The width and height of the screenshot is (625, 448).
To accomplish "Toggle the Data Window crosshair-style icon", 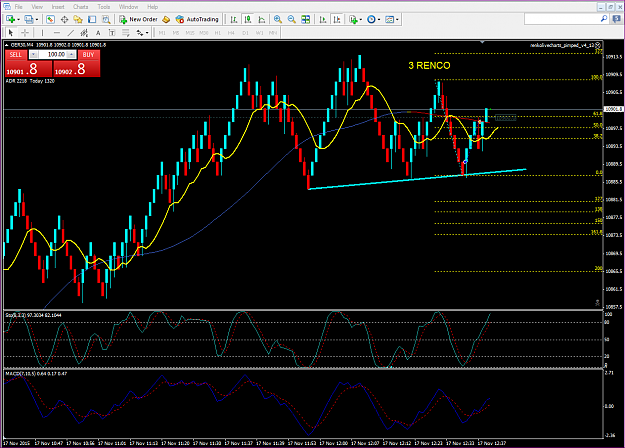I will [x=64, y=19].
